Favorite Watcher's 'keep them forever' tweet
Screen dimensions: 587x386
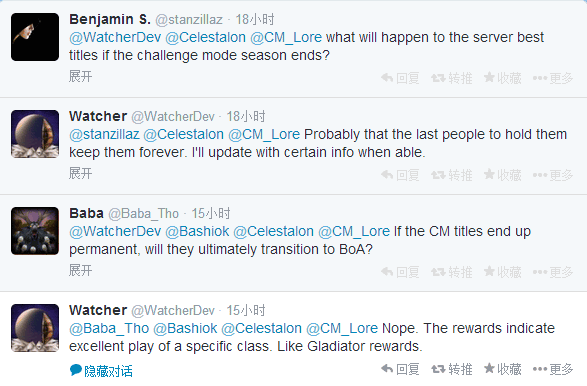[502, 175]
